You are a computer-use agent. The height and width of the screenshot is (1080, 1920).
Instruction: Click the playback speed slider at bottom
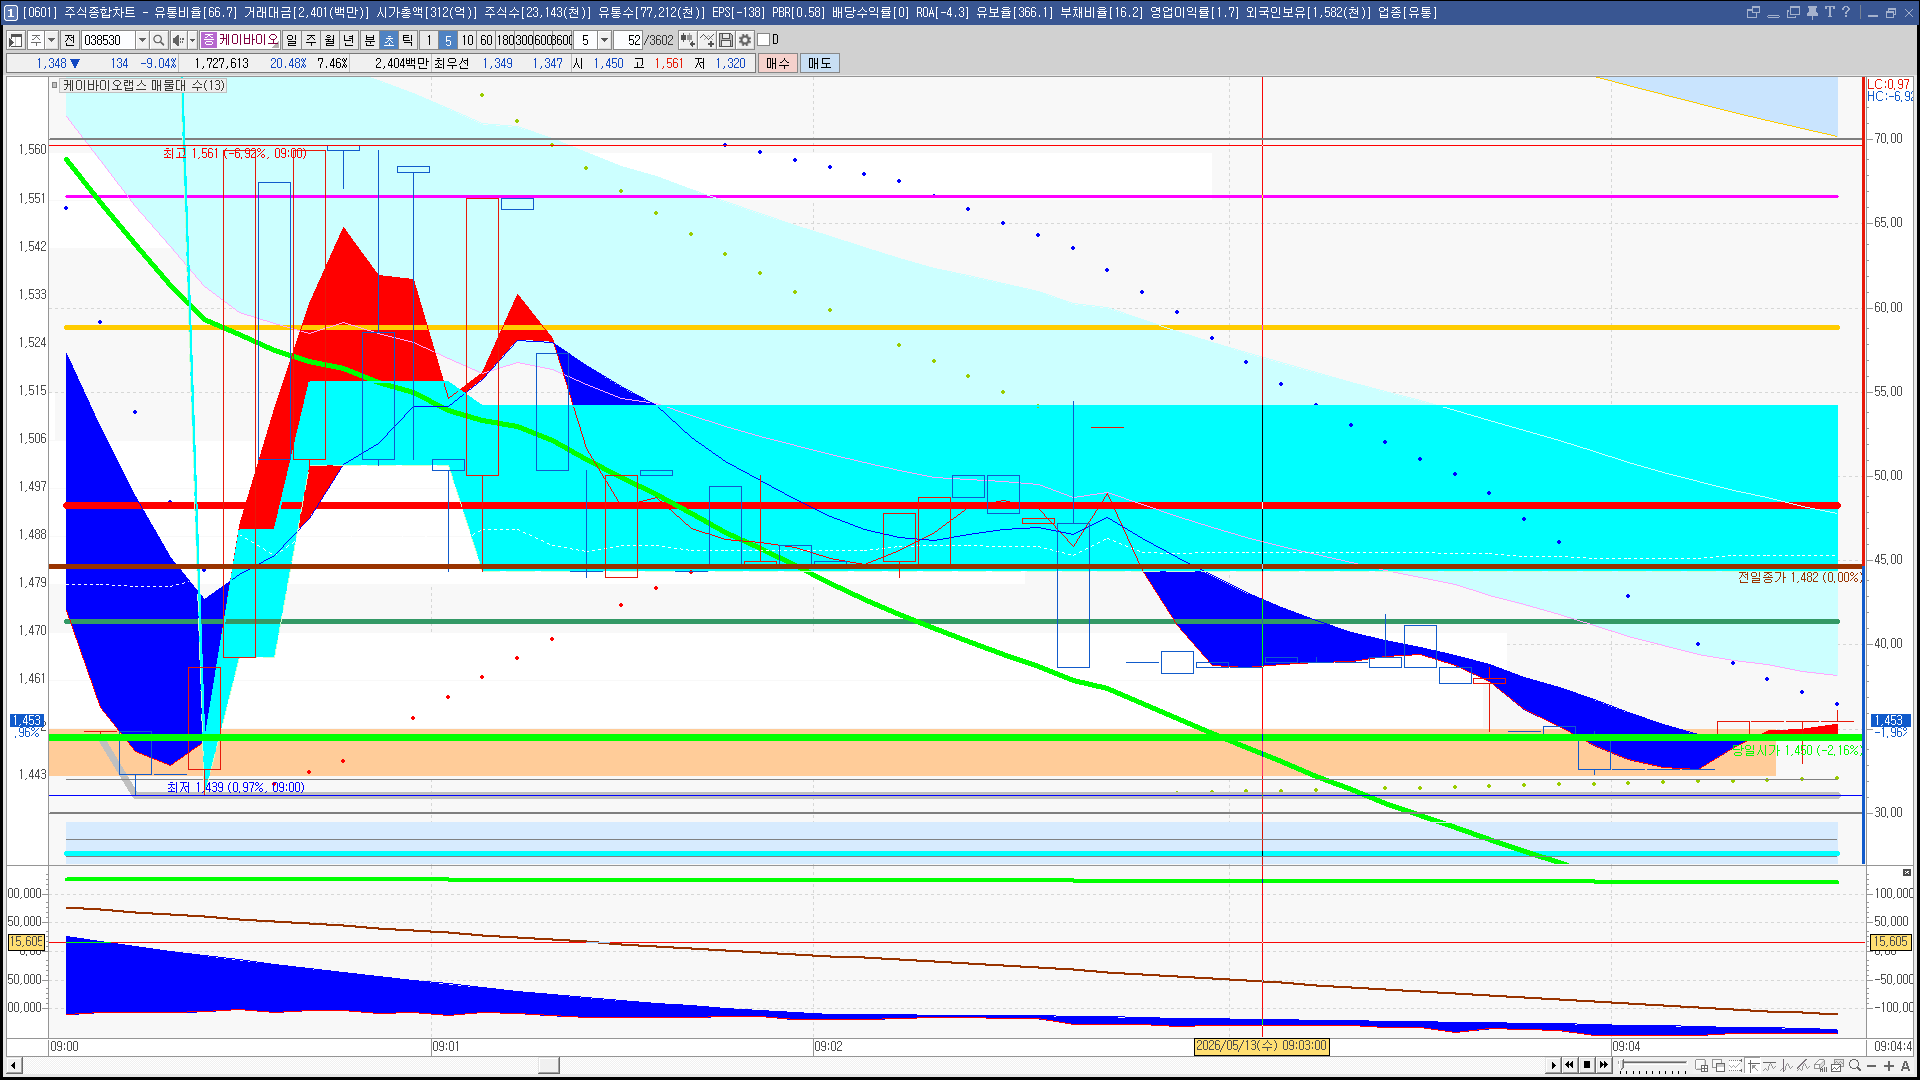tap(1653, 1065)
